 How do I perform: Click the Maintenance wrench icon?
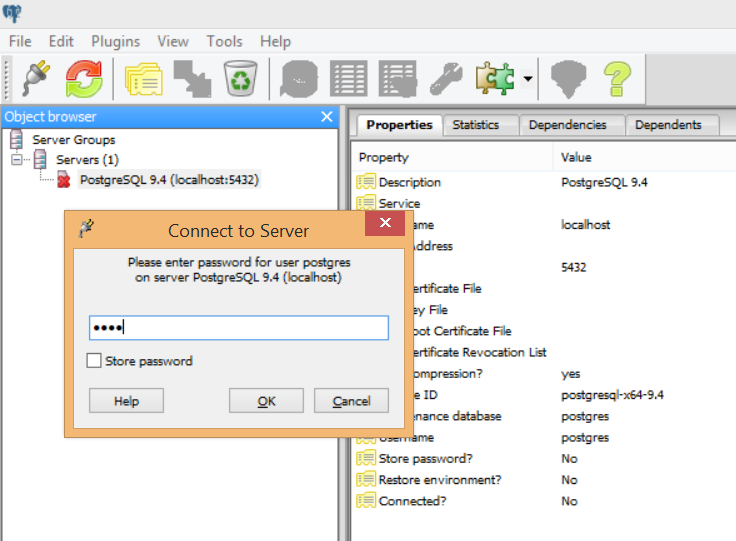click(446, 79)
